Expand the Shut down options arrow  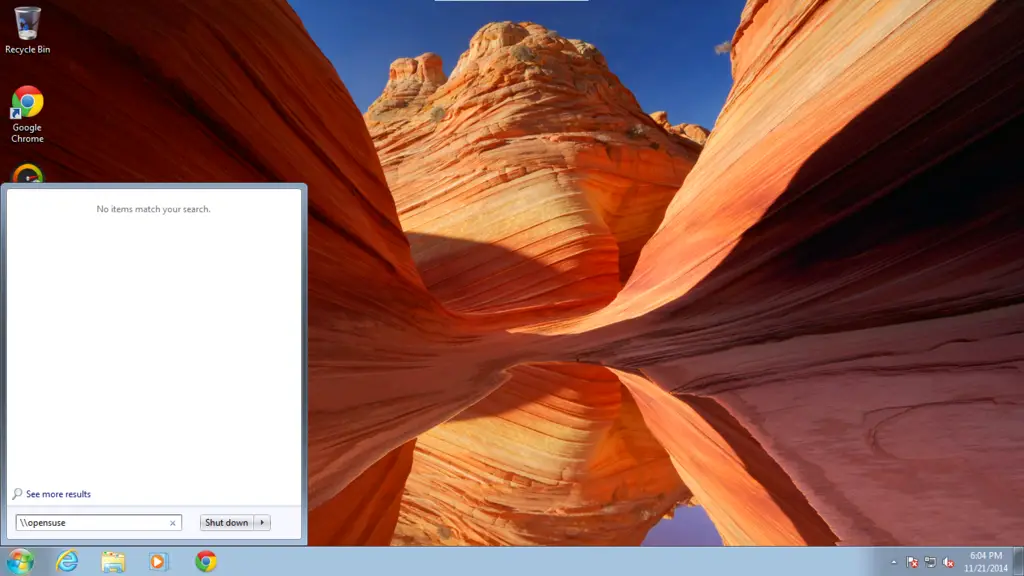coord(262,522)
